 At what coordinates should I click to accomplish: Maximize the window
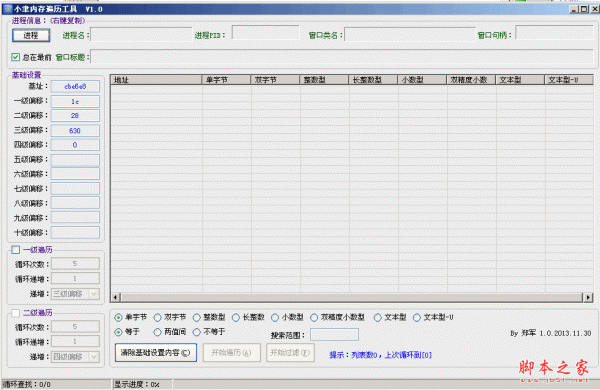584,9
